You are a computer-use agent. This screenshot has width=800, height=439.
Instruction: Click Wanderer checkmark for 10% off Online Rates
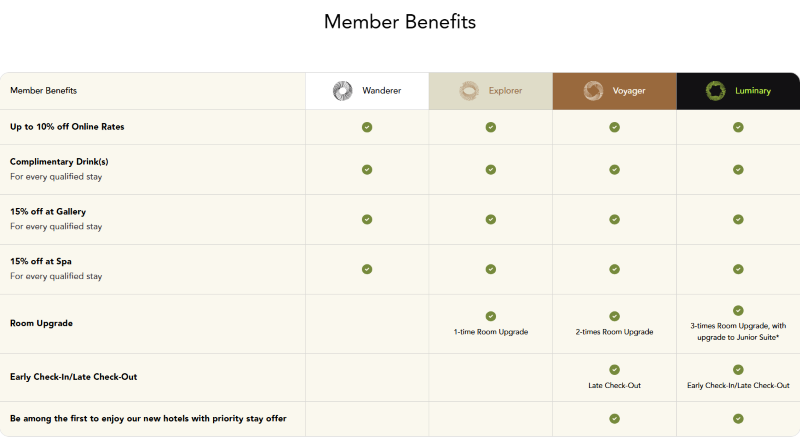[x=367, y=127]
